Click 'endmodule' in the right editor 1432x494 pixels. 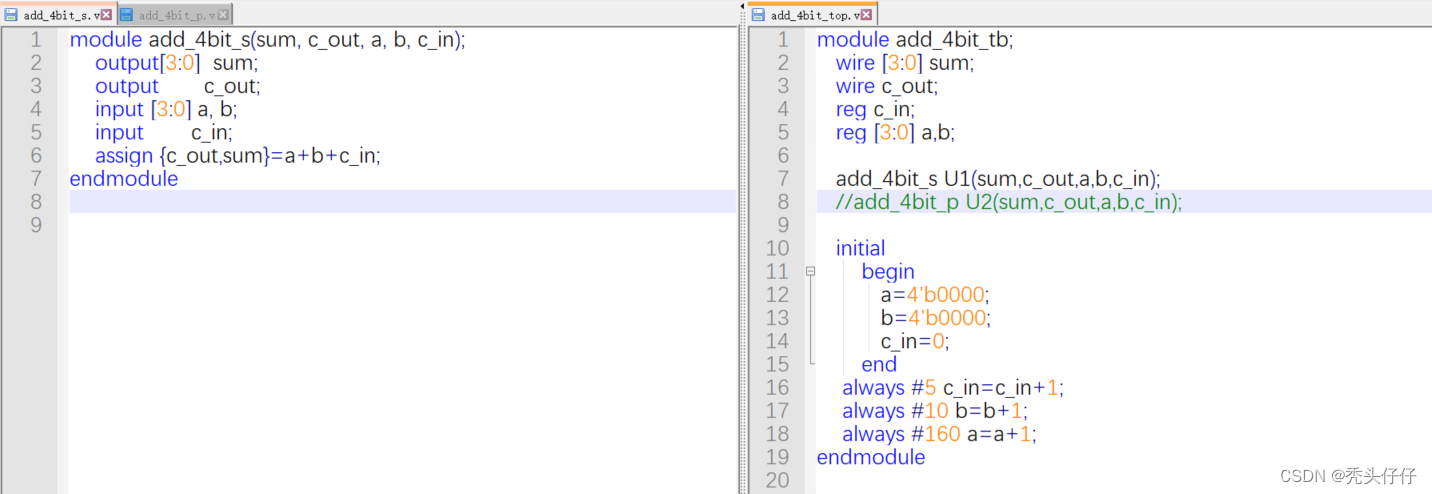(x=871, y=457)
